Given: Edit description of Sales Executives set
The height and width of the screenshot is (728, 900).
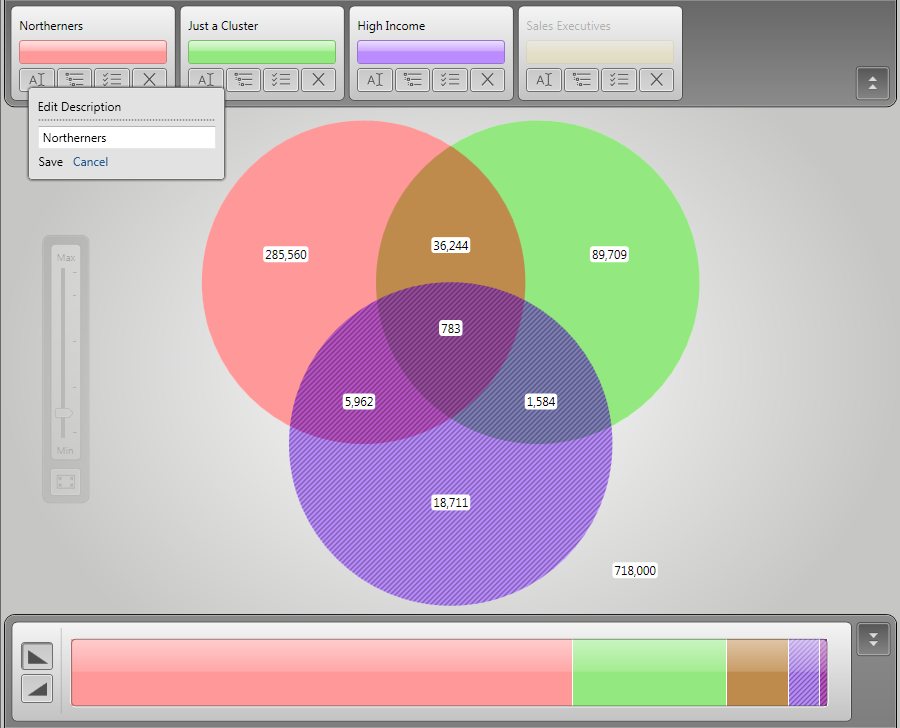Looking at the screenshot, I should click(x=544, y=80).
